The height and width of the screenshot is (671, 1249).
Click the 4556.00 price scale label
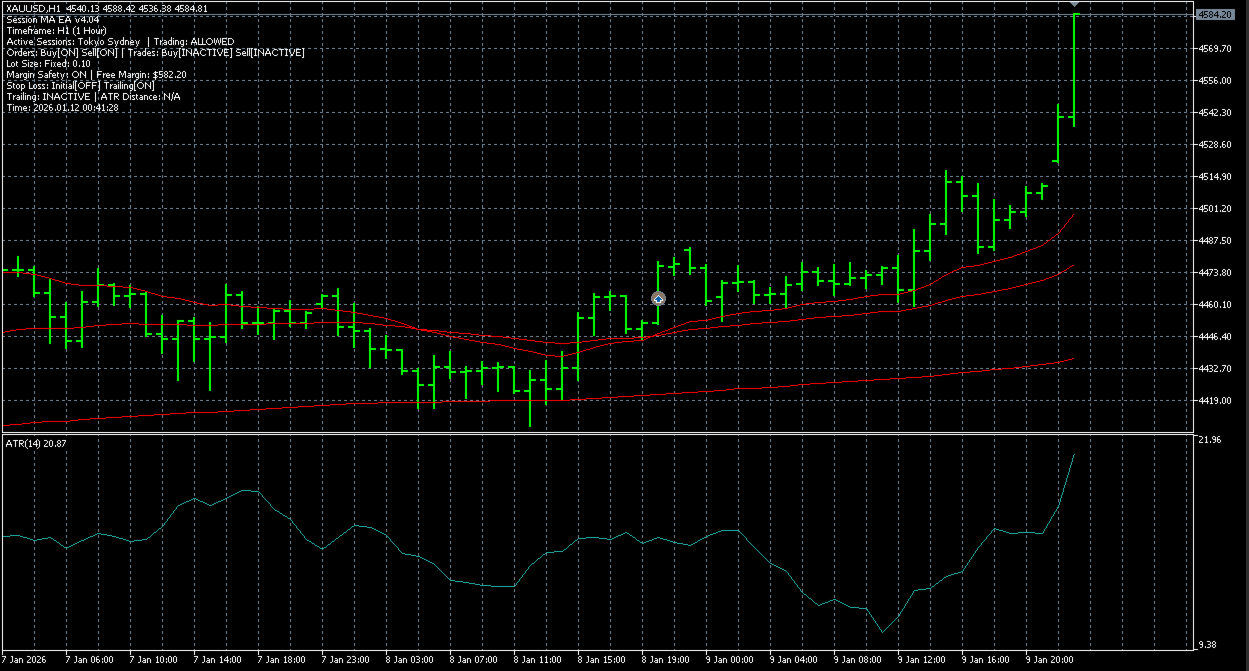tap(1214, 80)
